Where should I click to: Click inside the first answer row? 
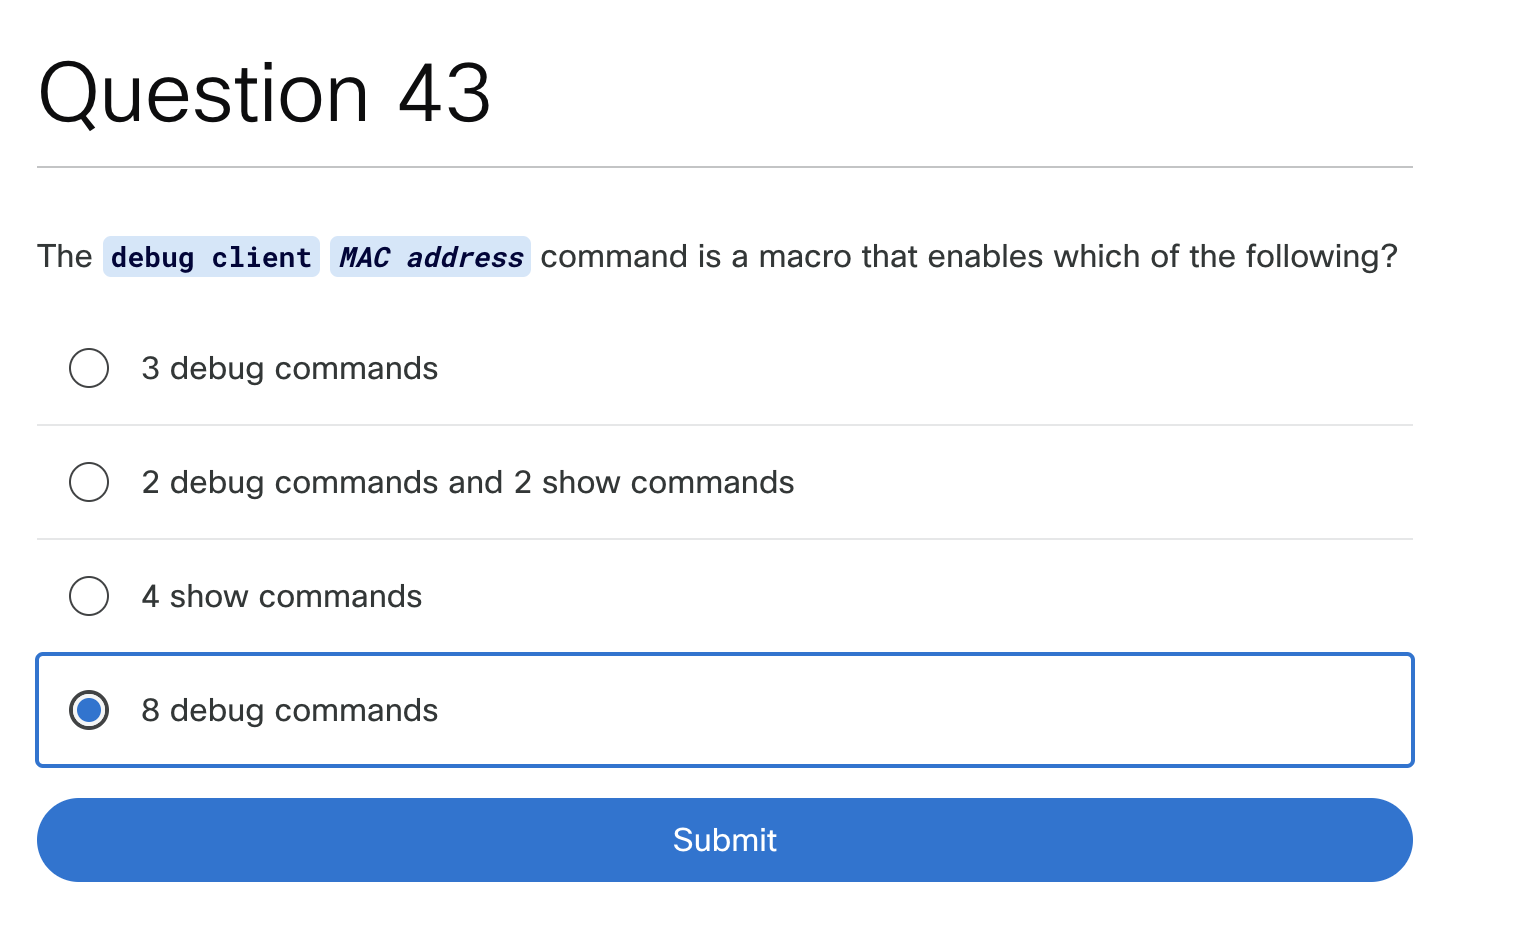point(700,368)
